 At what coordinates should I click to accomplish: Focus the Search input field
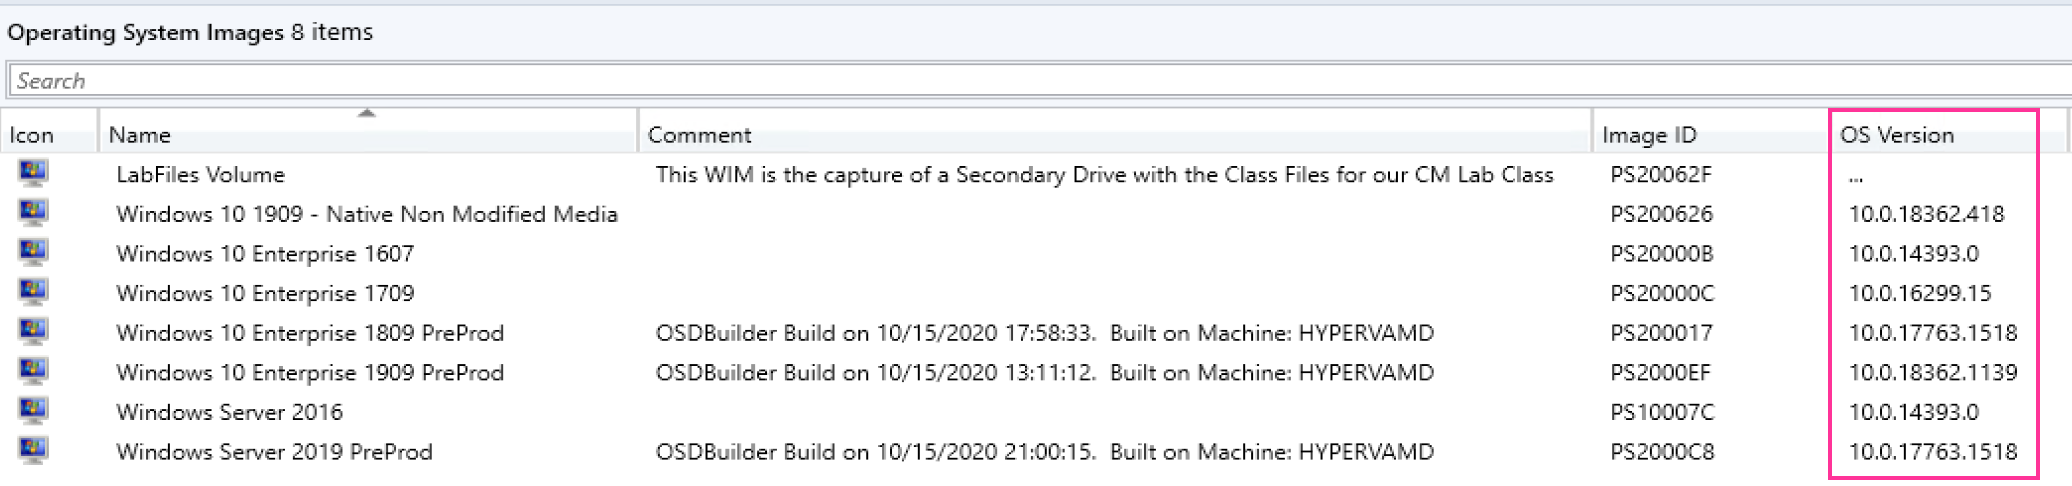(1000, 81)
